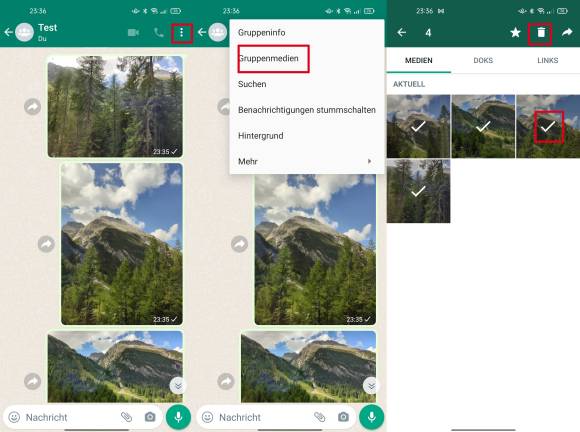Forward the valley photo in the left chat

(32, 381)
